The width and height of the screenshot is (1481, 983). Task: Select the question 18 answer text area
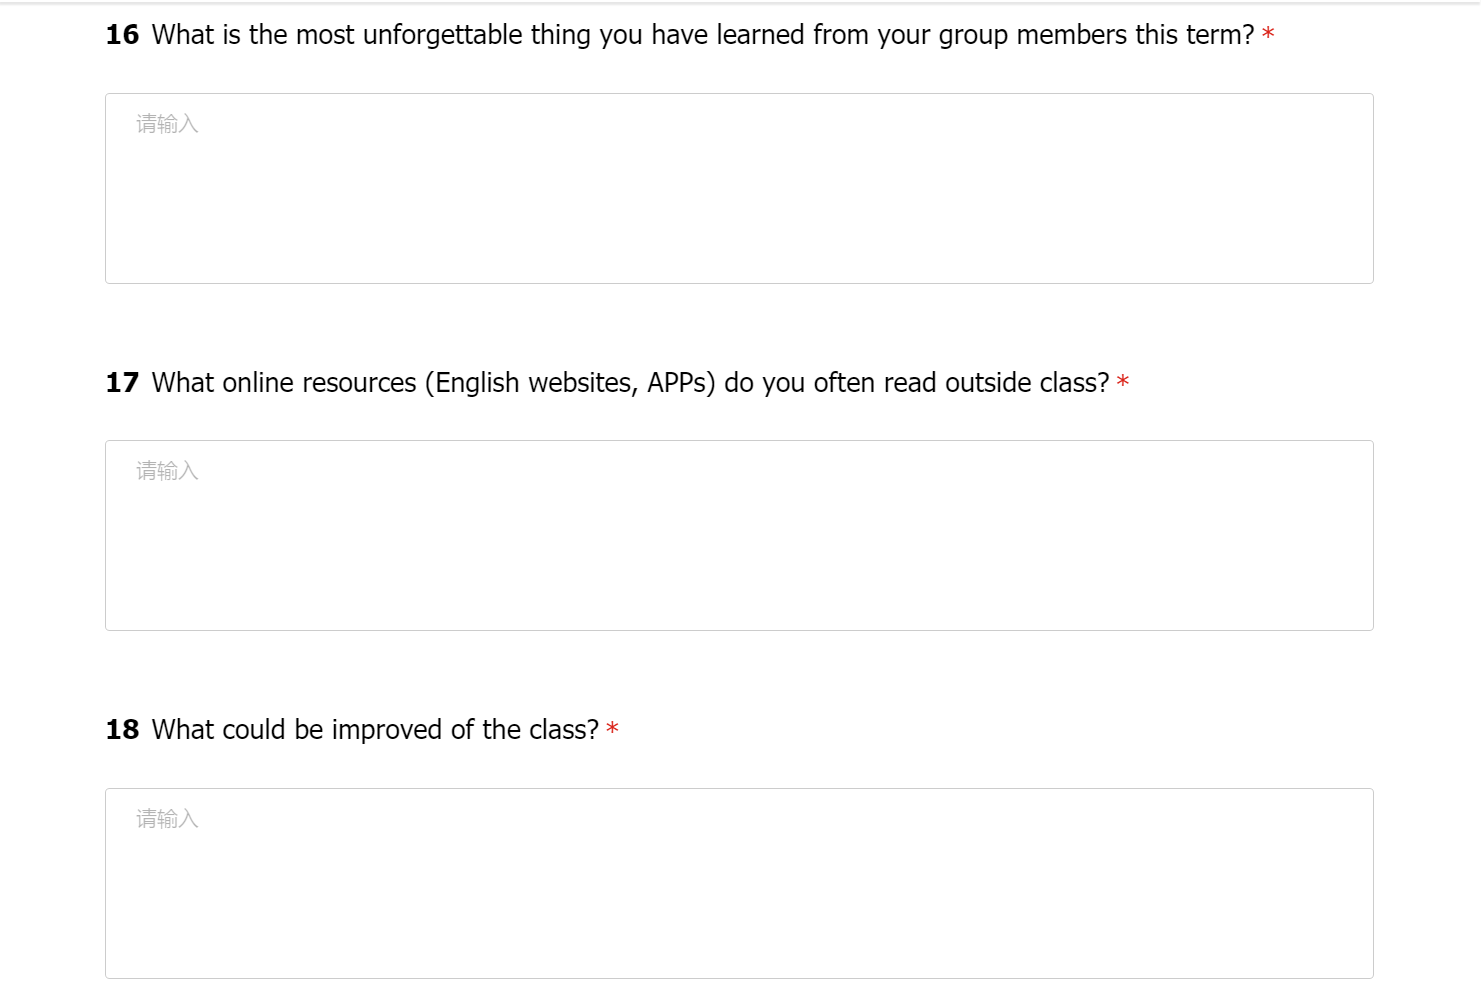pos(739,883)
